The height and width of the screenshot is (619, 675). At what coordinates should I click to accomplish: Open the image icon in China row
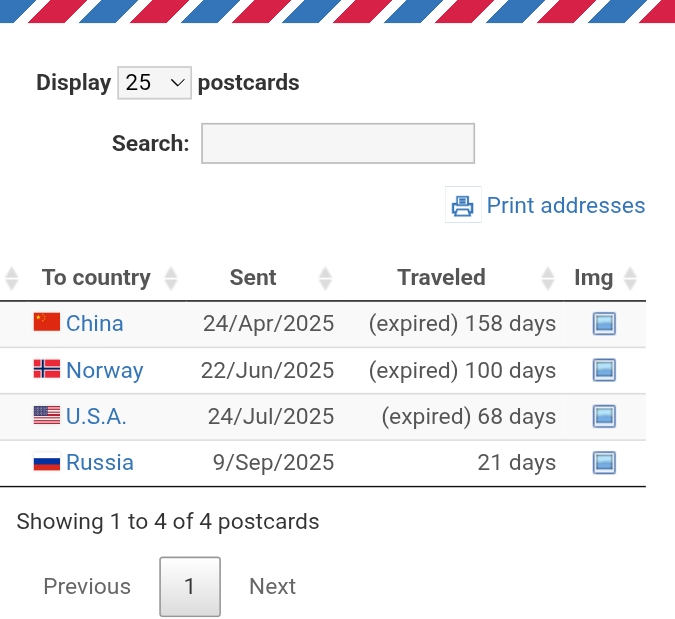pos(604,324)
